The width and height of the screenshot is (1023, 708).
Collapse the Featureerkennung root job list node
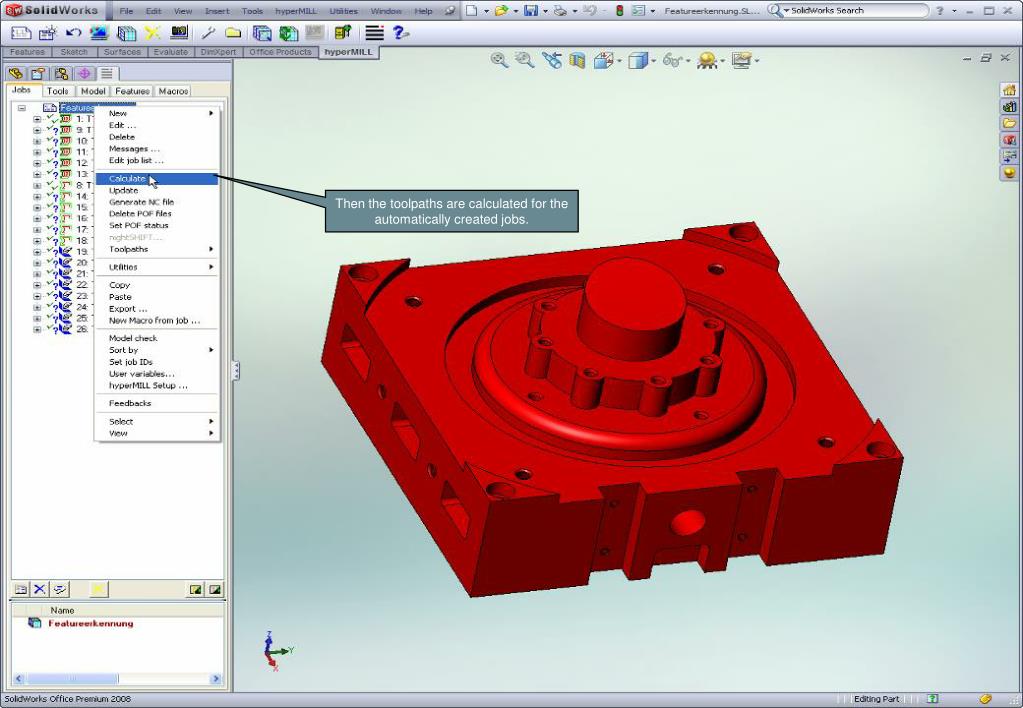click(x=22, y=108)
